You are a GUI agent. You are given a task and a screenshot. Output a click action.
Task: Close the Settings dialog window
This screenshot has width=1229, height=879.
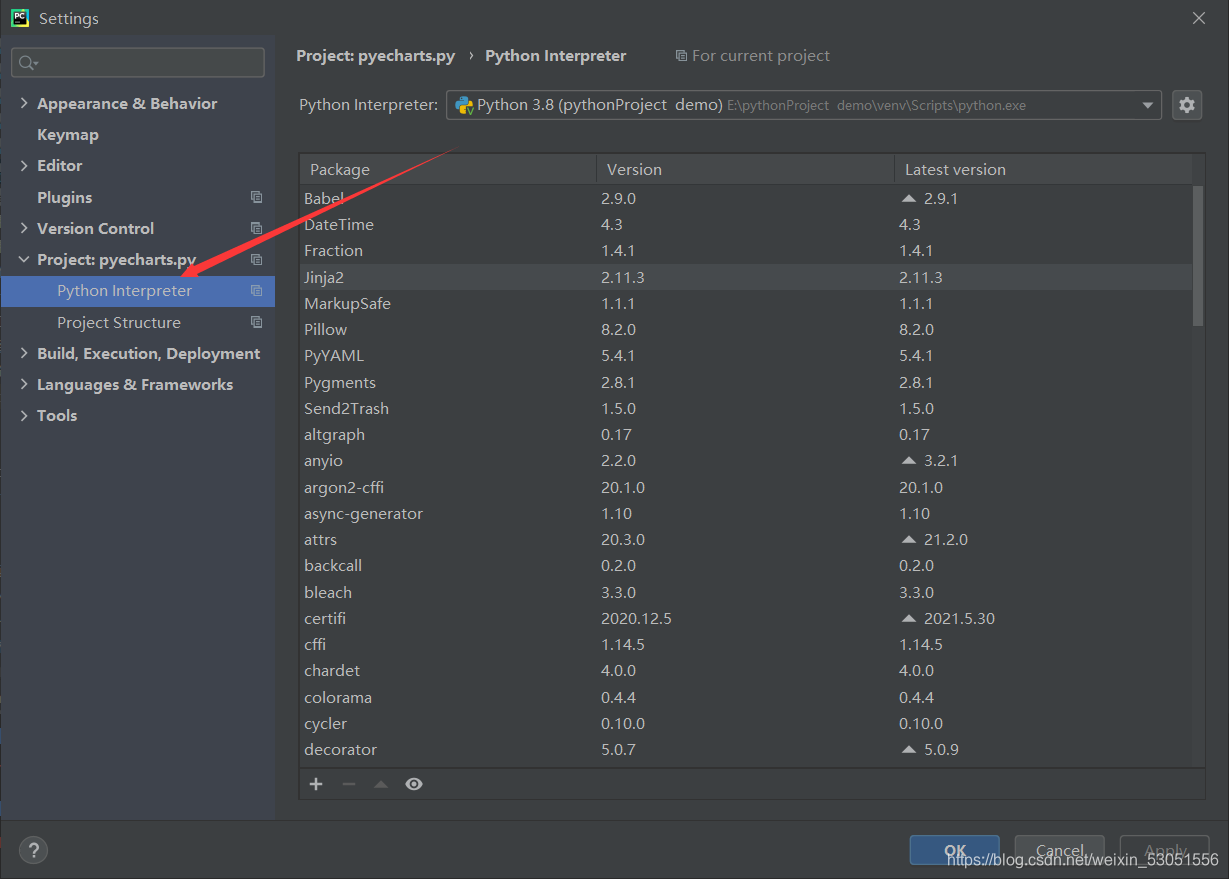click(x=1199, y=18)
